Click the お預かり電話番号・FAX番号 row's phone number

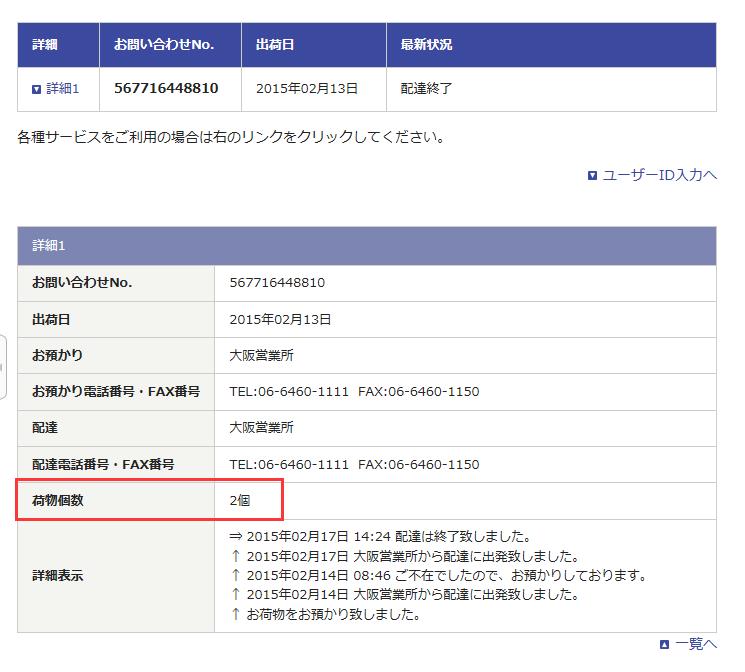pos(289,391)
